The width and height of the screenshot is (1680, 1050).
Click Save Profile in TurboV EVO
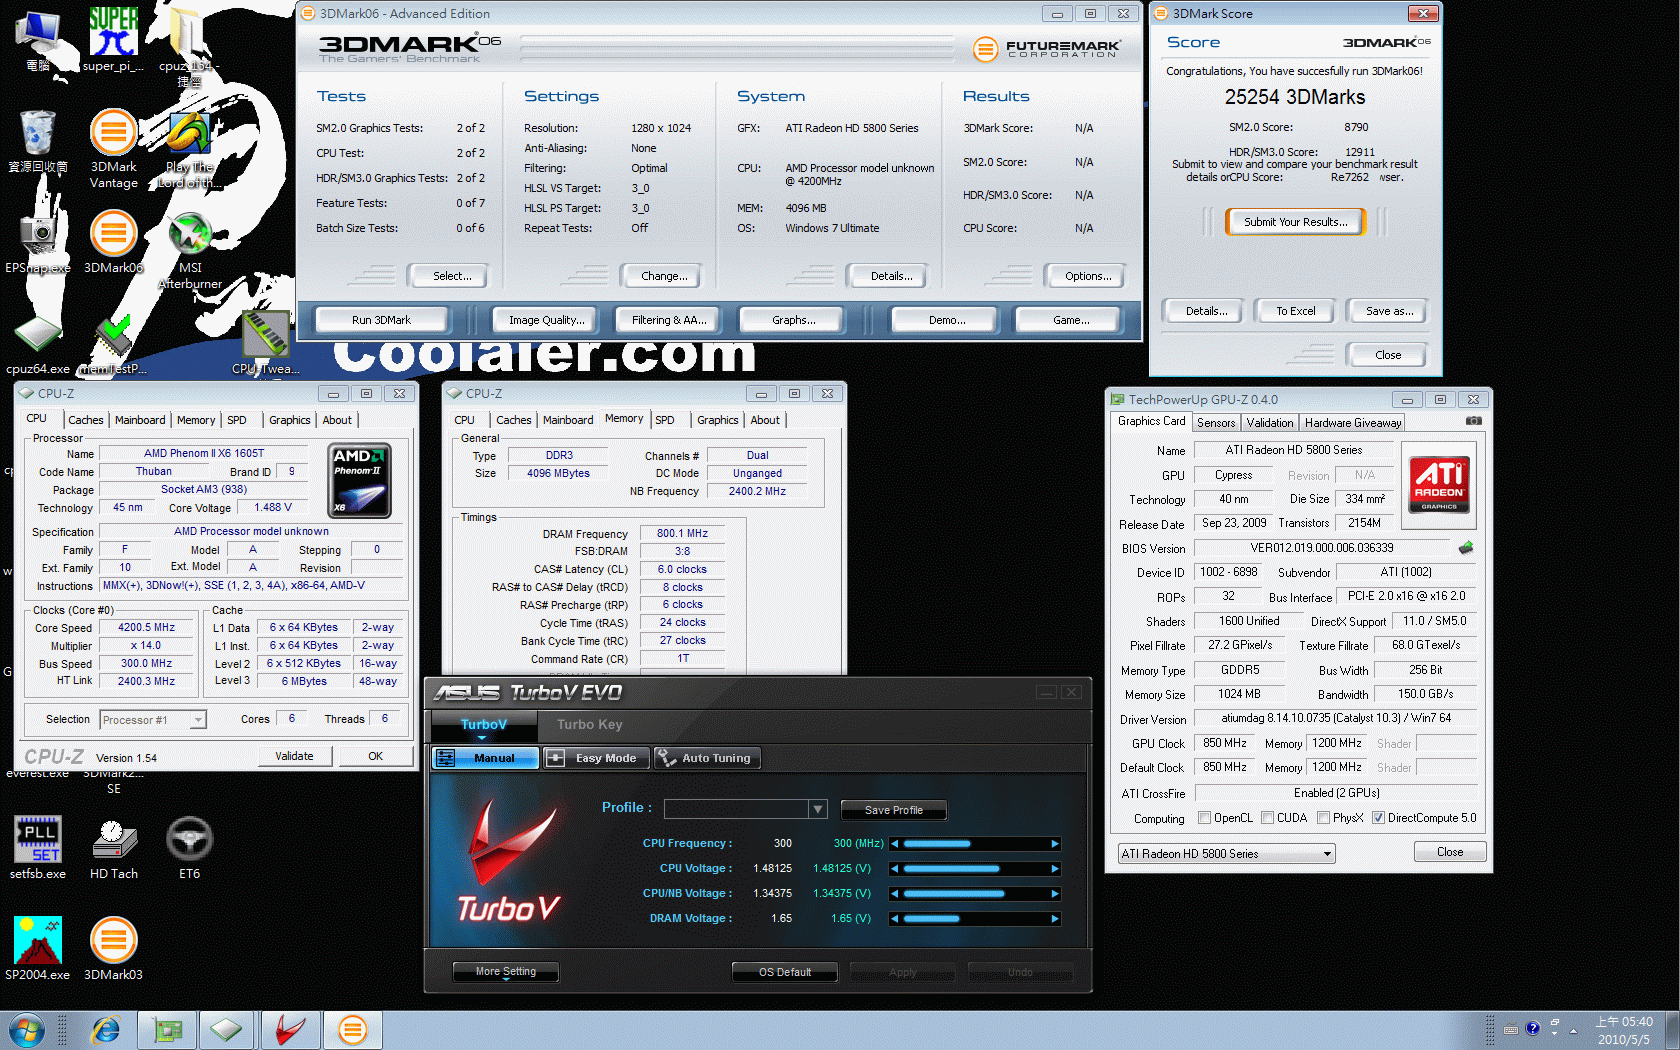[893, 810]
